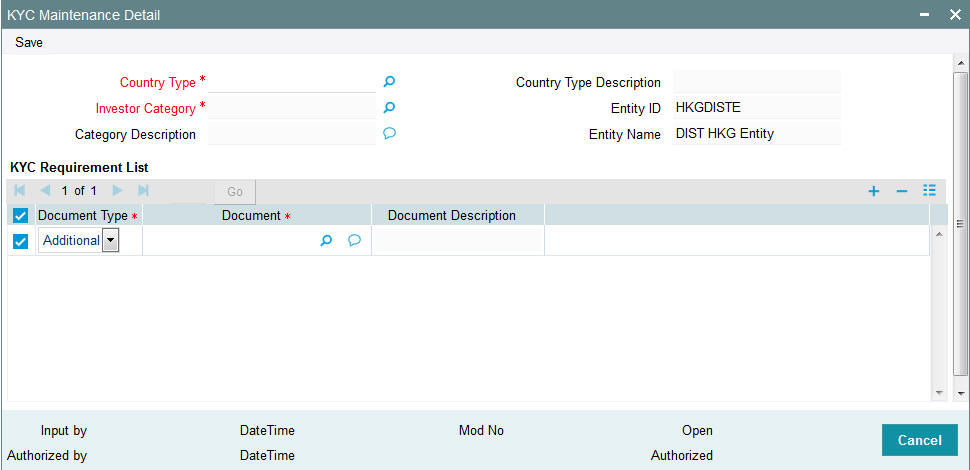Expand the Document Type dropdown showing Additional

[x=110, y=241]
